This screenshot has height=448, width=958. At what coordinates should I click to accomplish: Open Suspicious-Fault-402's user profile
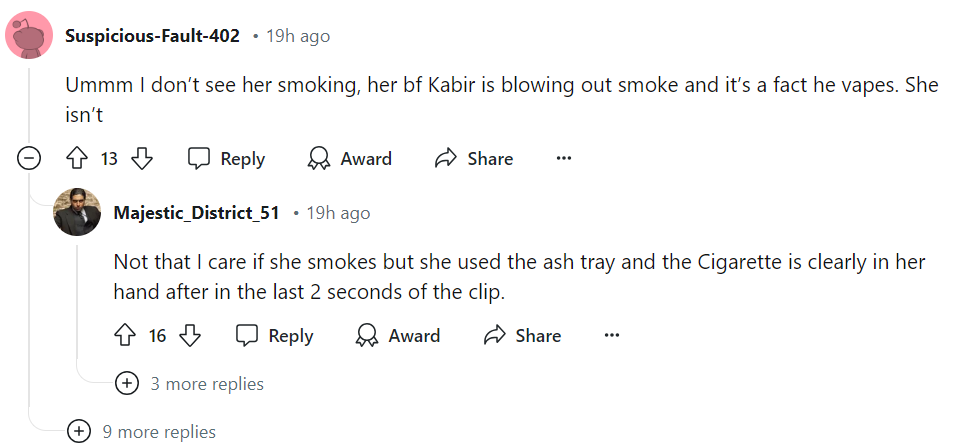click(152, 36)
